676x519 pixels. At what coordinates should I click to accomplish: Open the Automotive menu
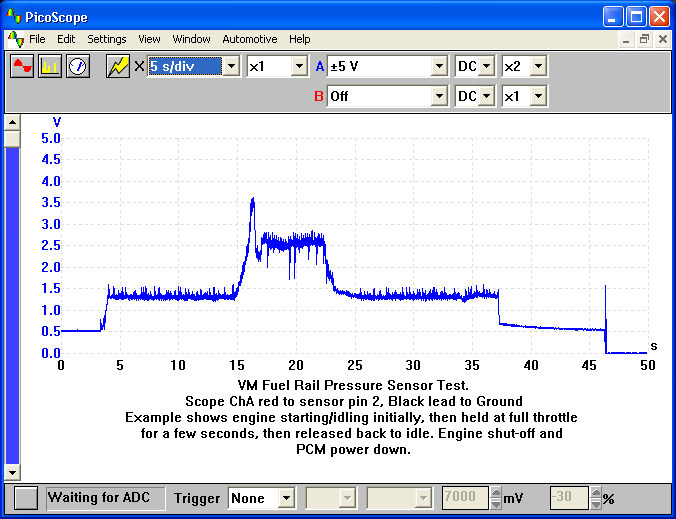coord(249,39)
